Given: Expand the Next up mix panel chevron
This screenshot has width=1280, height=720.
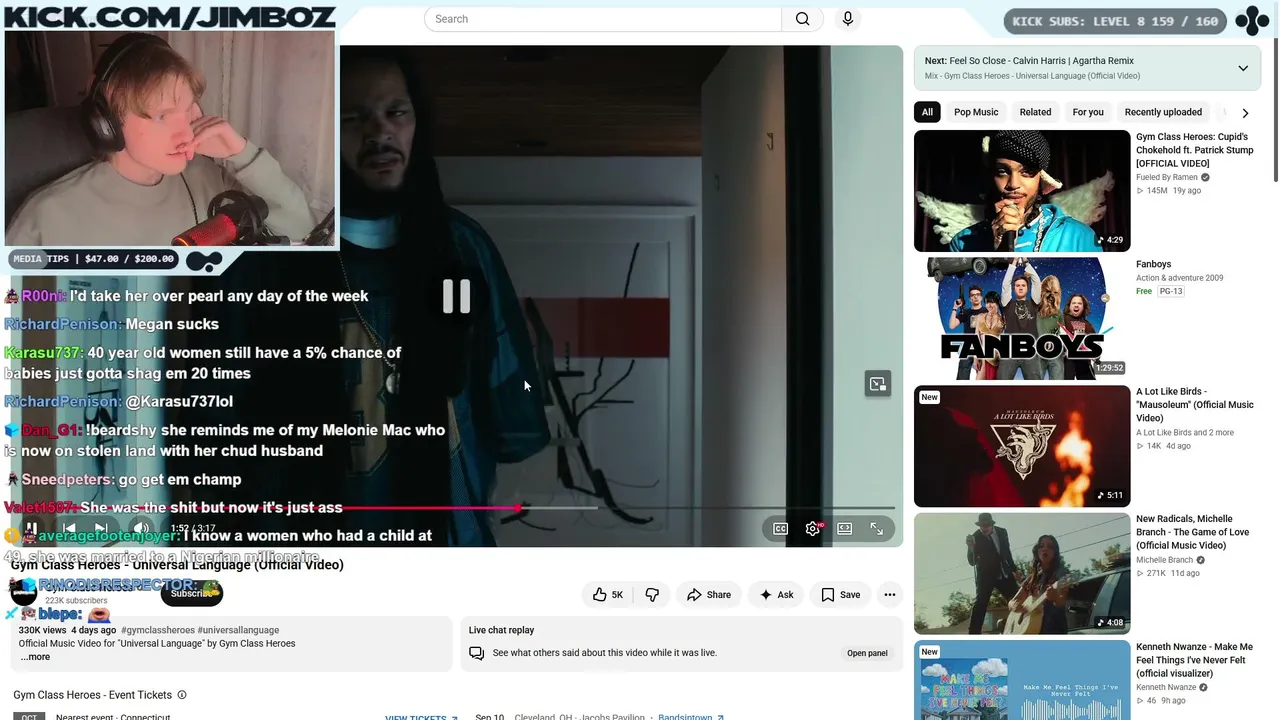Looking at the screenshot, I should tap(1243, 68).
